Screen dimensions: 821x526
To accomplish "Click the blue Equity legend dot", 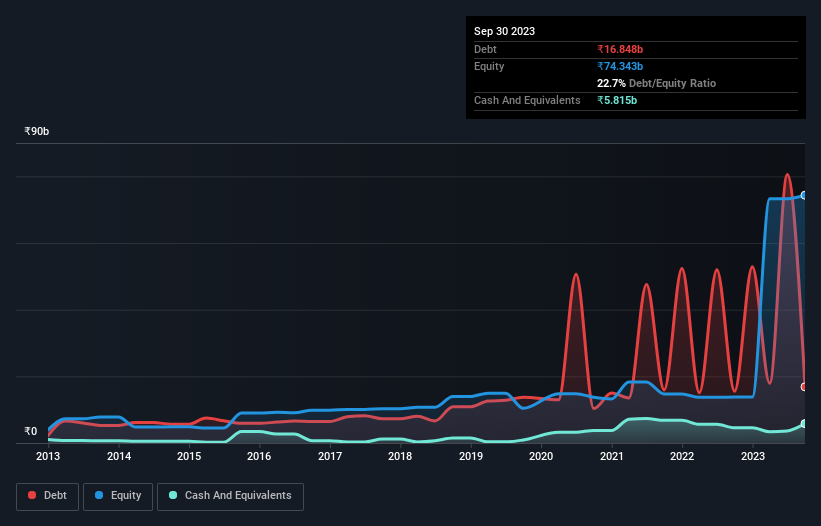I will [99, 495].
